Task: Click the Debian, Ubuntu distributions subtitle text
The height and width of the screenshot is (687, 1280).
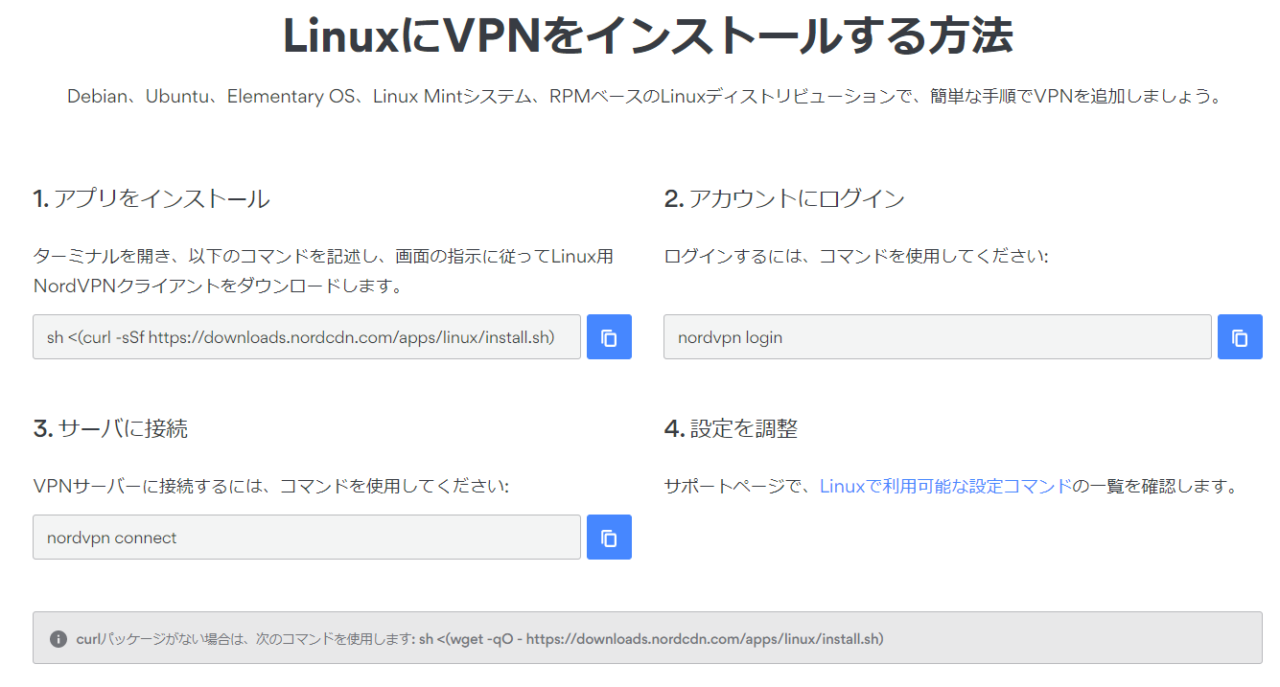Action: pos(644,97)
